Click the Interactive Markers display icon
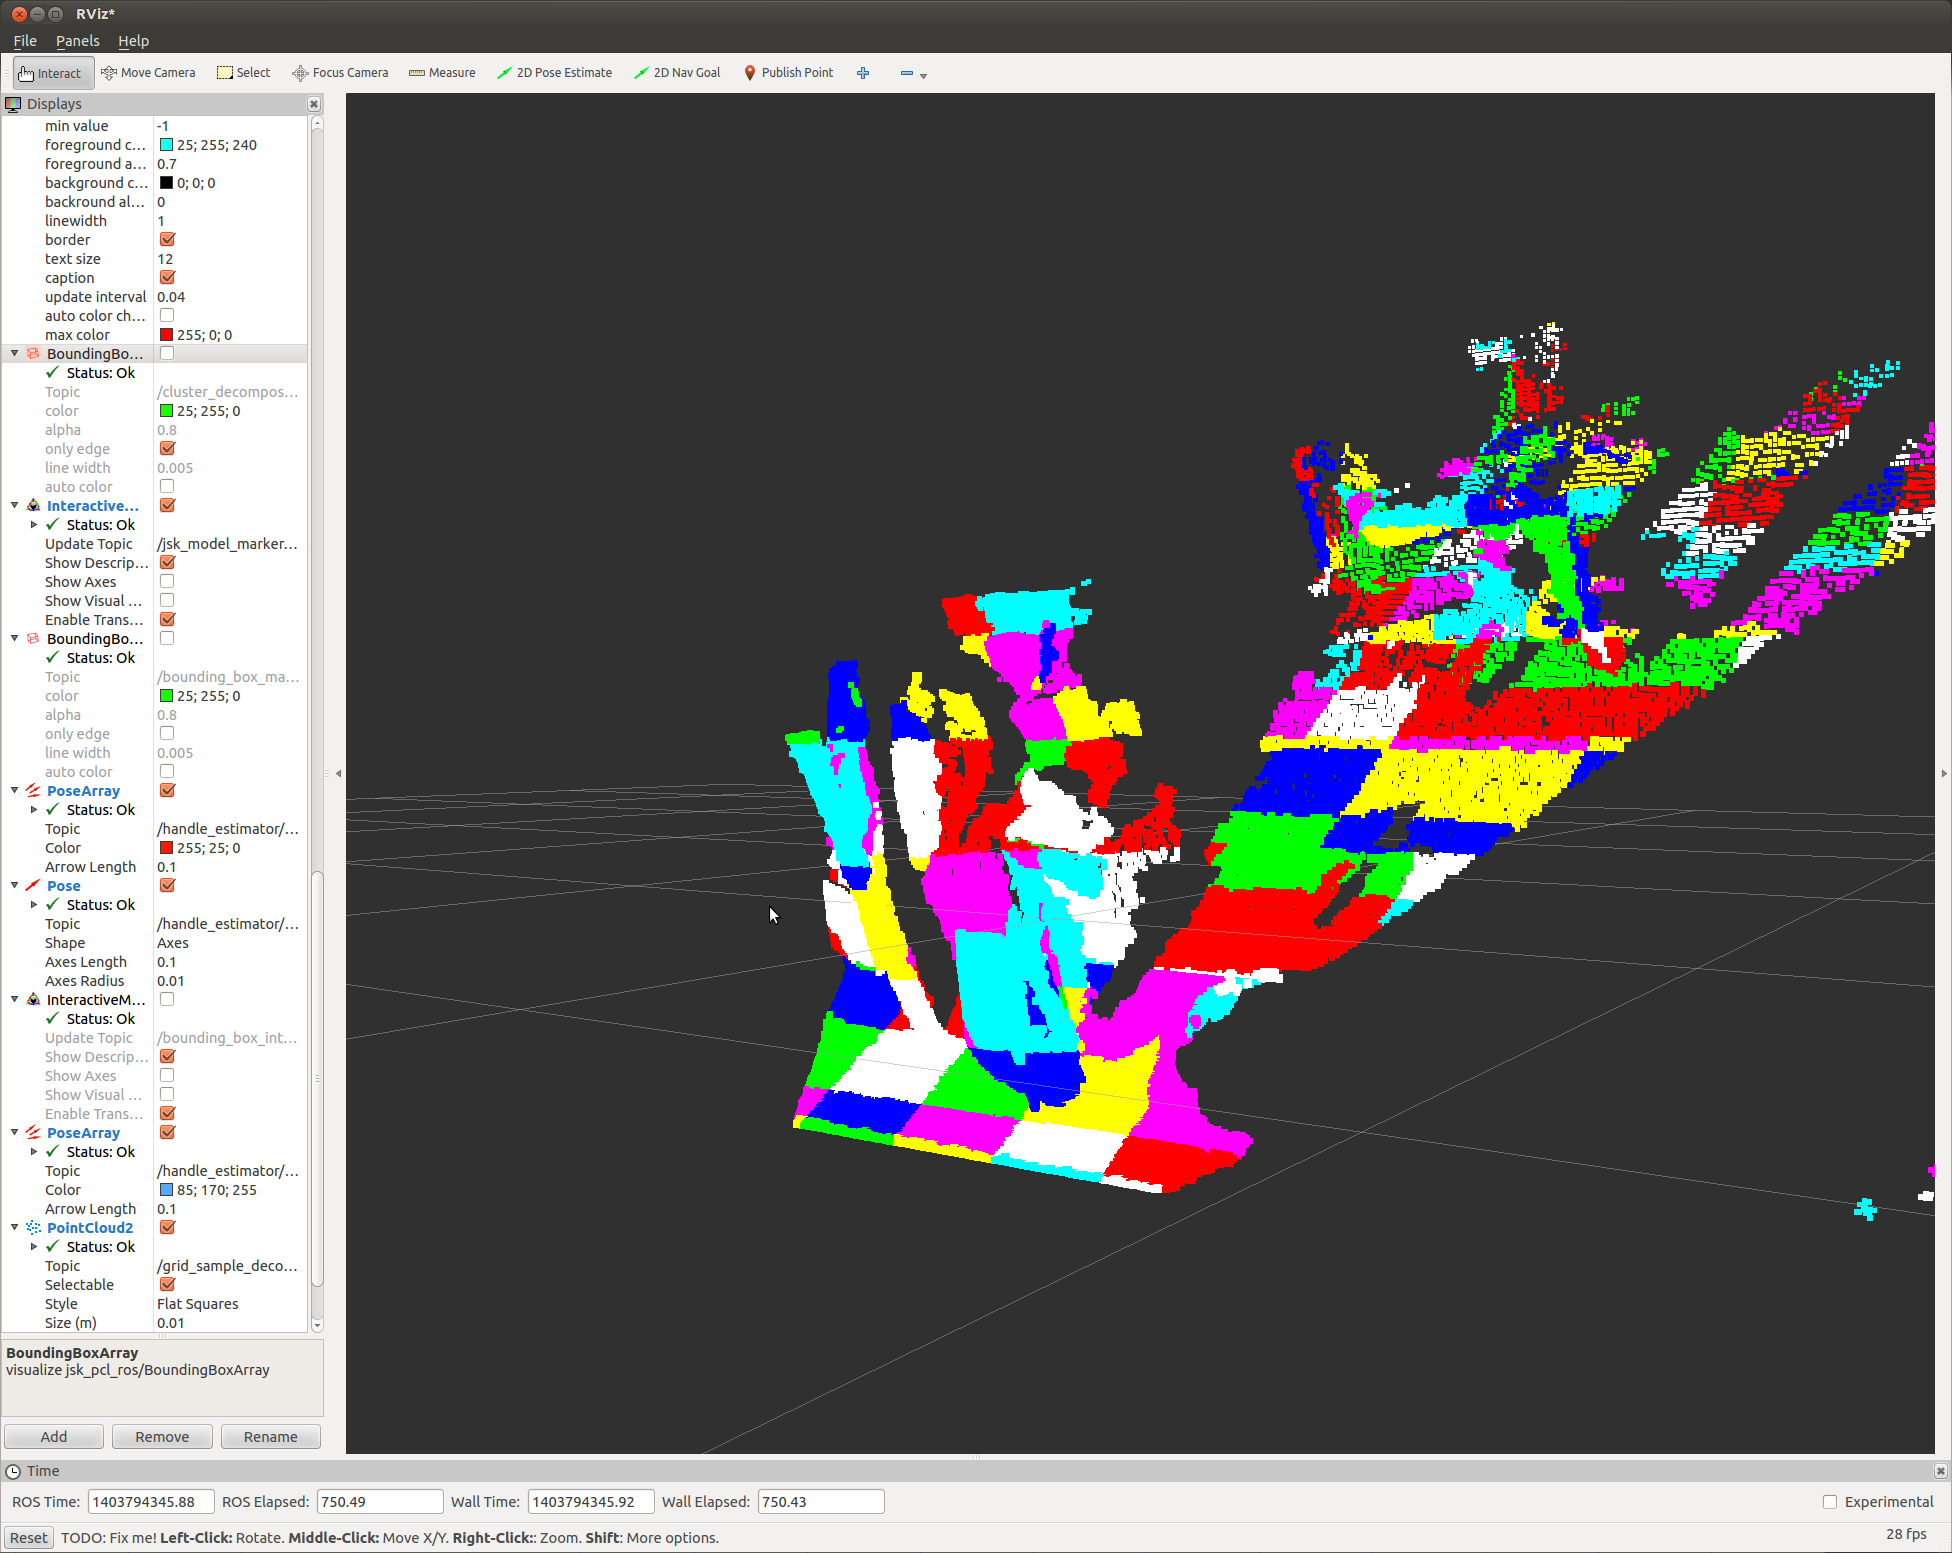Image resolution: width=1952 pixels, height=1553 pixels. [33, 506]
